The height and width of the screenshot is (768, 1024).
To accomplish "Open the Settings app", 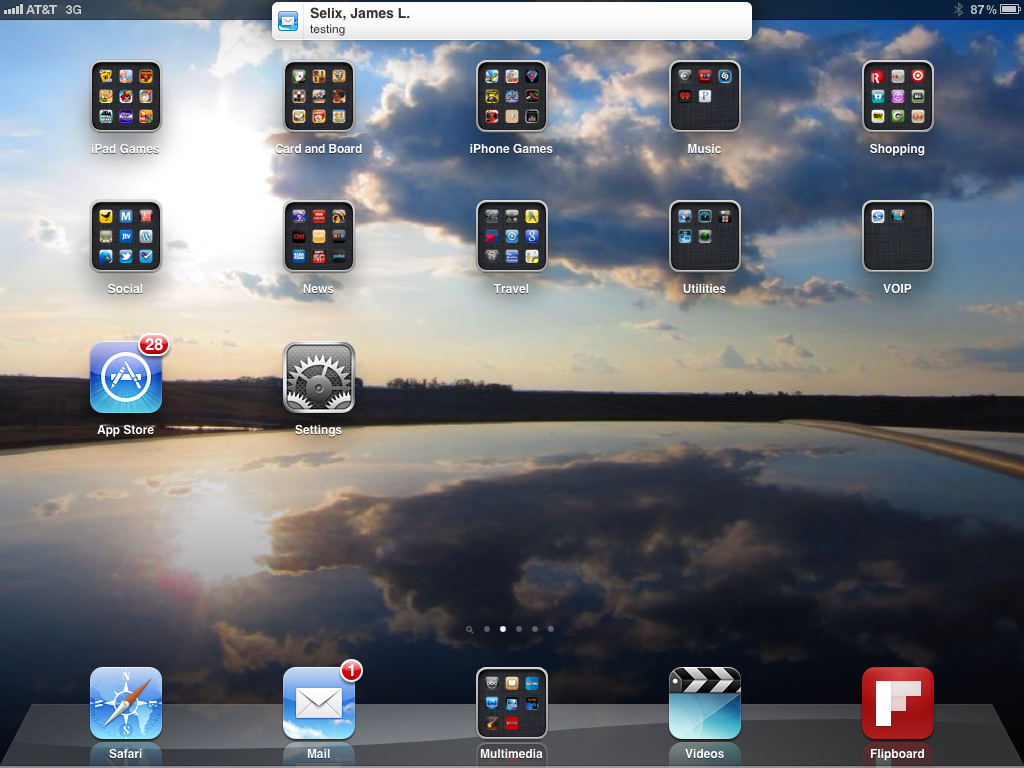I will 319,377.
